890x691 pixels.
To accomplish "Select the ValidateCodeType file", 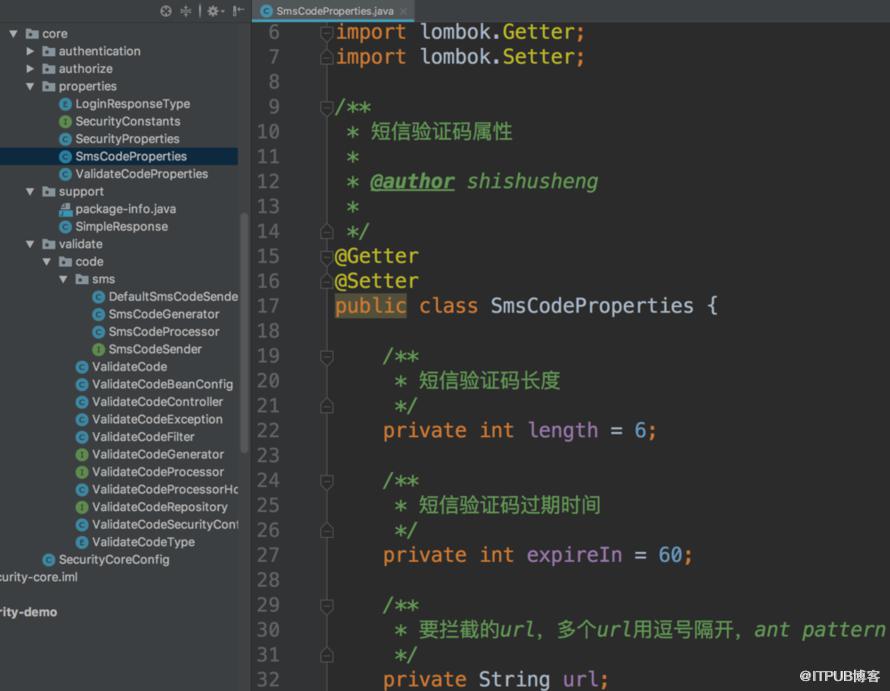I will [x=143, y=542].
